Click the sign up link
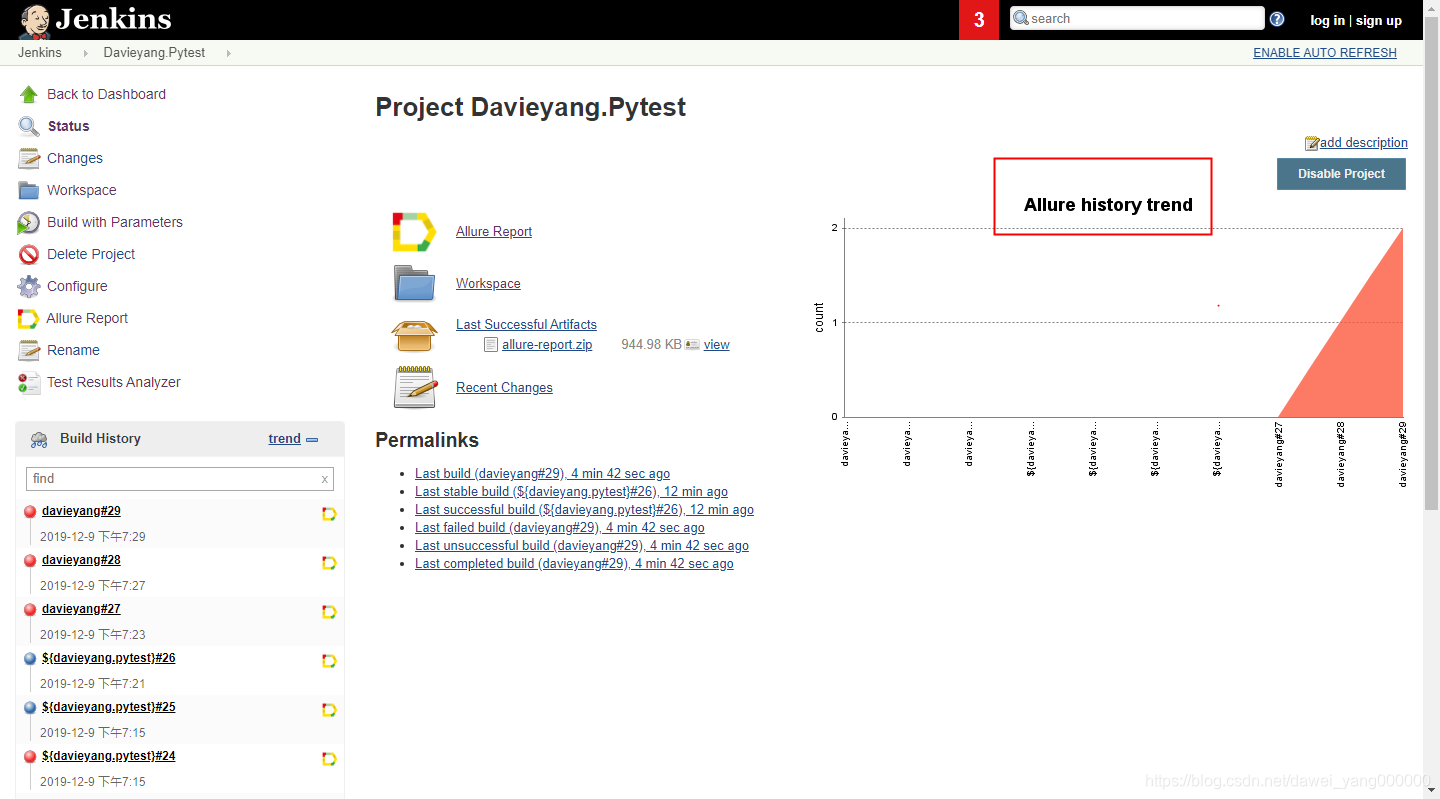The image size is (1440, 799). click(x=1379, y=20)
